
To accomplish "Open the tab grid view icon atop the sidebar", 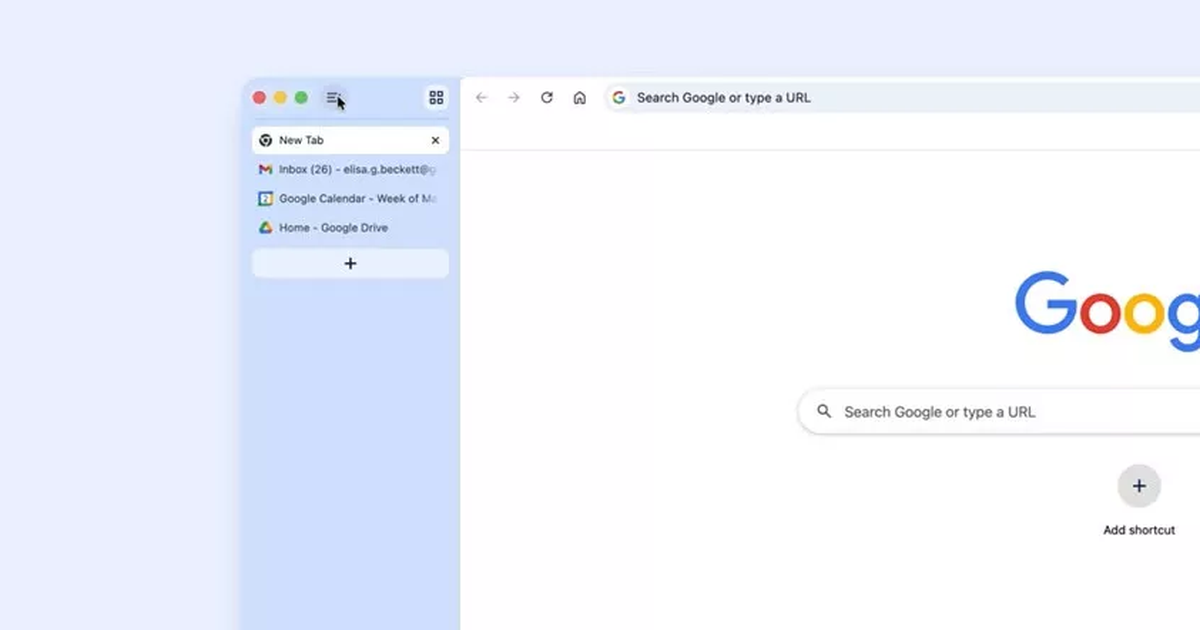I will coord(435,97).
